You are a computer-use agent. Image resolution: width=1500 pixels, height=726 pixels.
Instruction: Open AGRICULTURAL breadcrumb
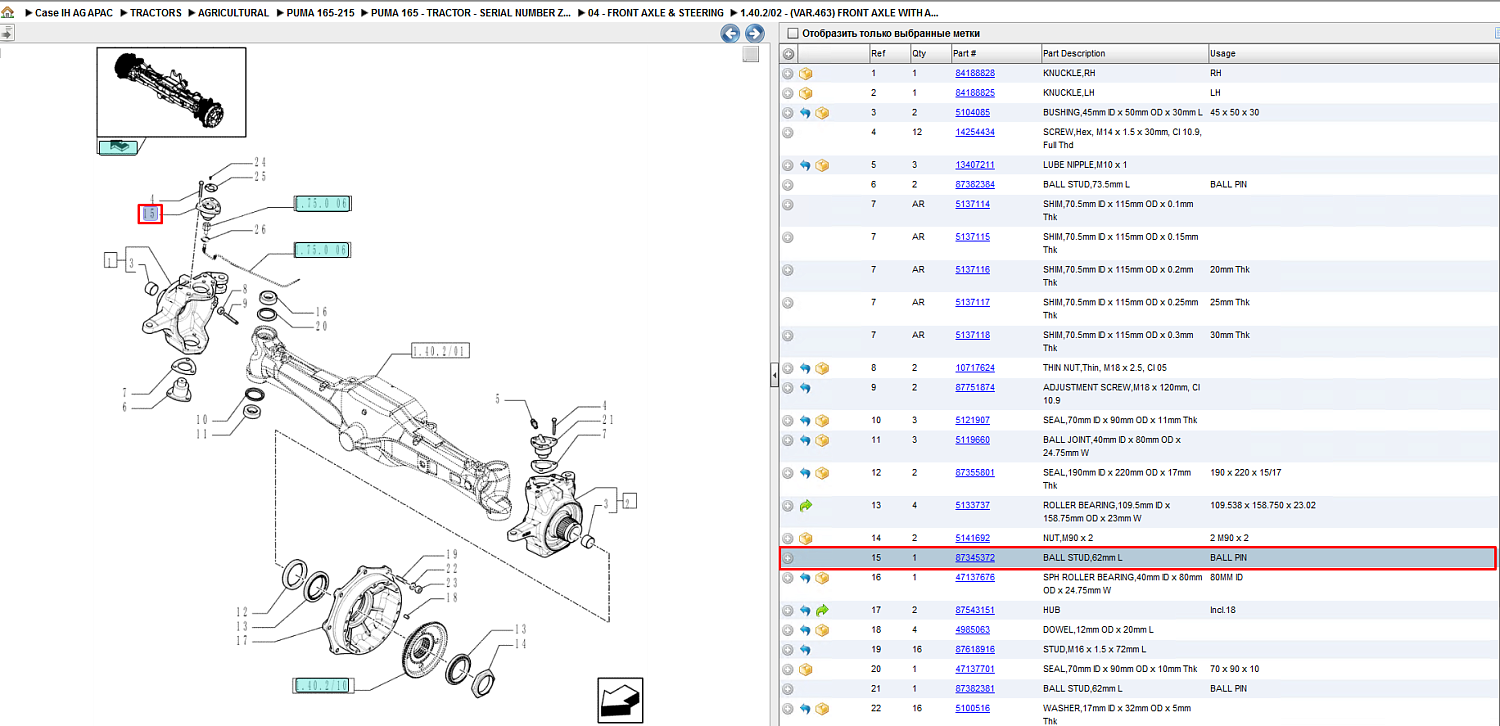pyautogui.click(x=233, y=13)
